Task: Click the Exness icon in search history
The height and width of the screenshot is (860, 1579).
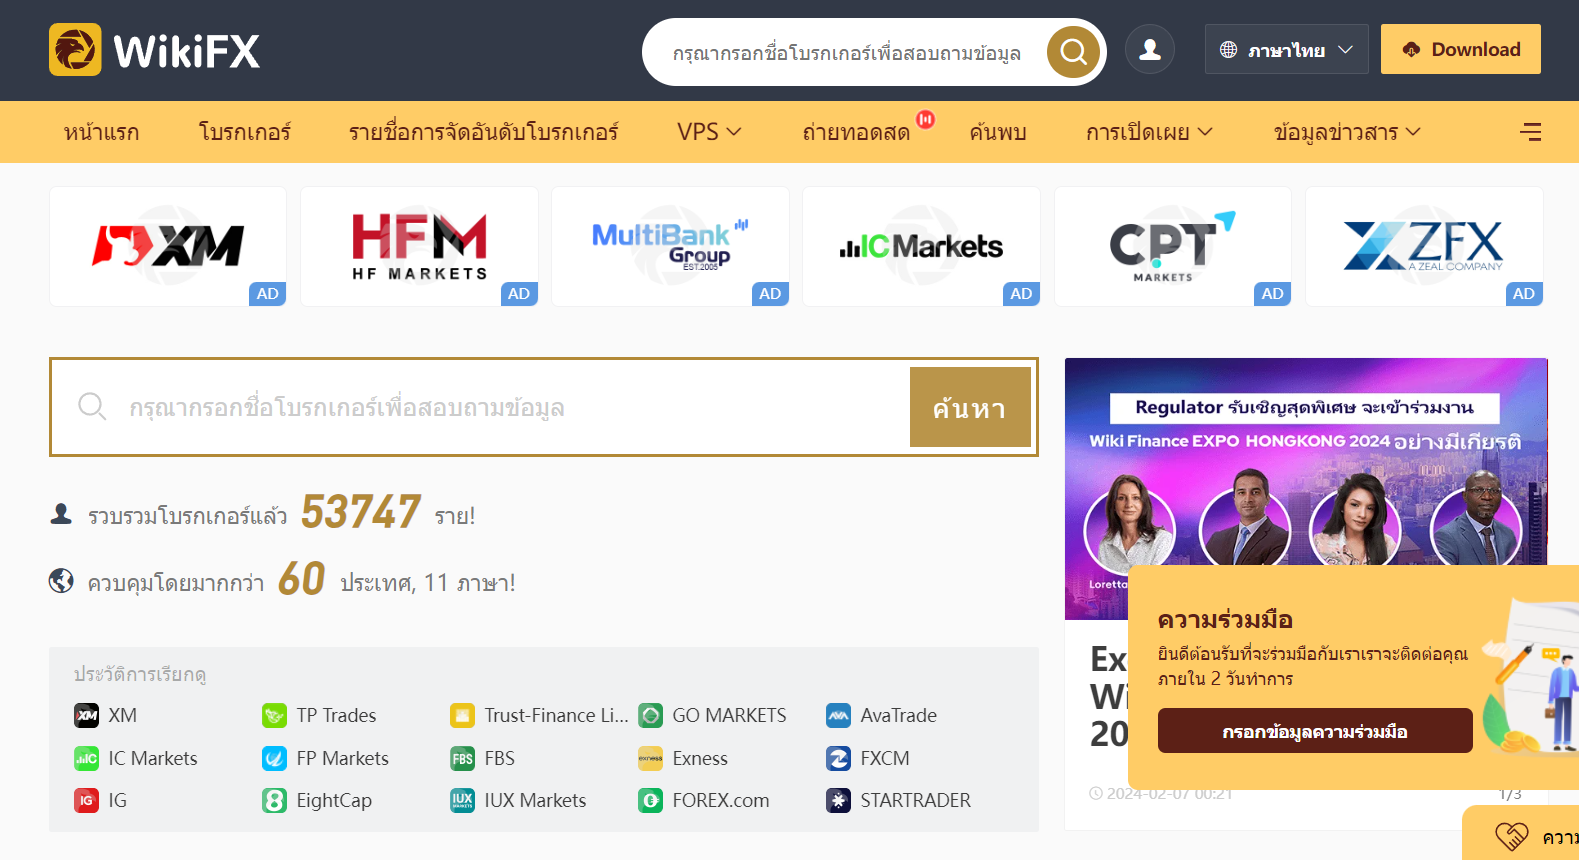Action: pyautogui.click(x=650, y=758)
